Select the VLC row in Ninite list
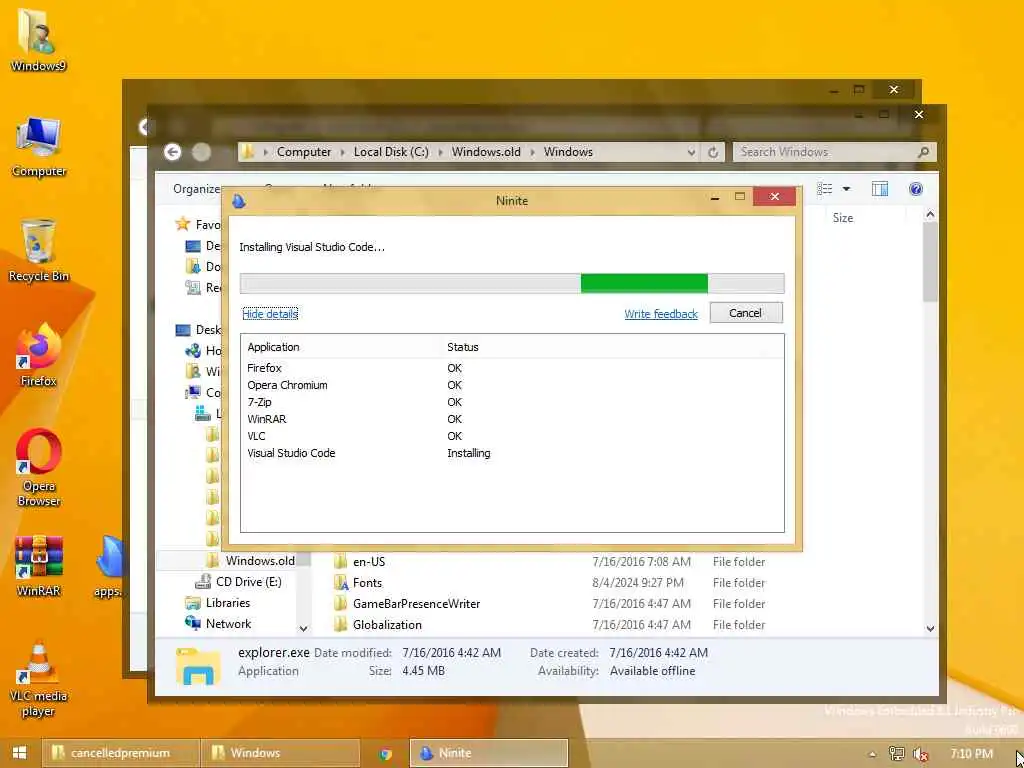 click(x=512, y=436)
